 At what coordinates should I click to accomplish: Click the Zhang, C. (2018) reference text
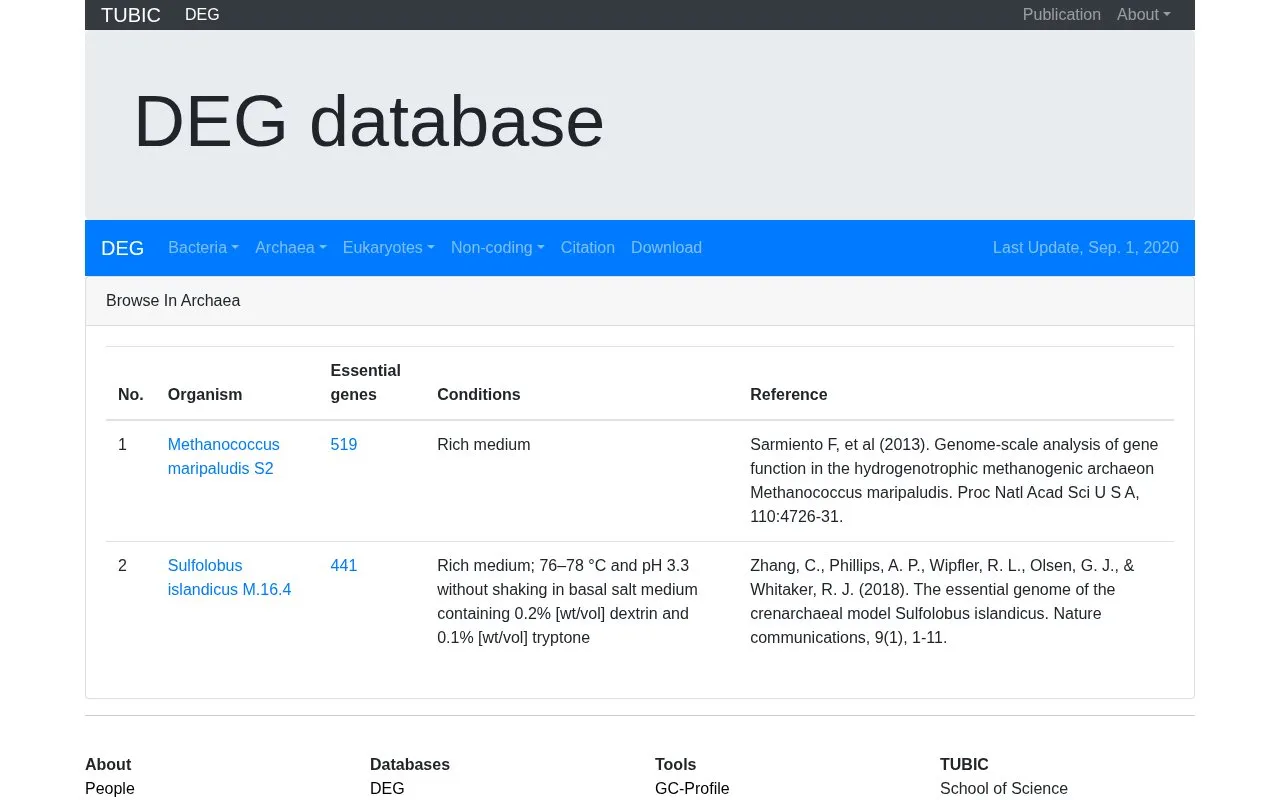click(x=942, y=601)
